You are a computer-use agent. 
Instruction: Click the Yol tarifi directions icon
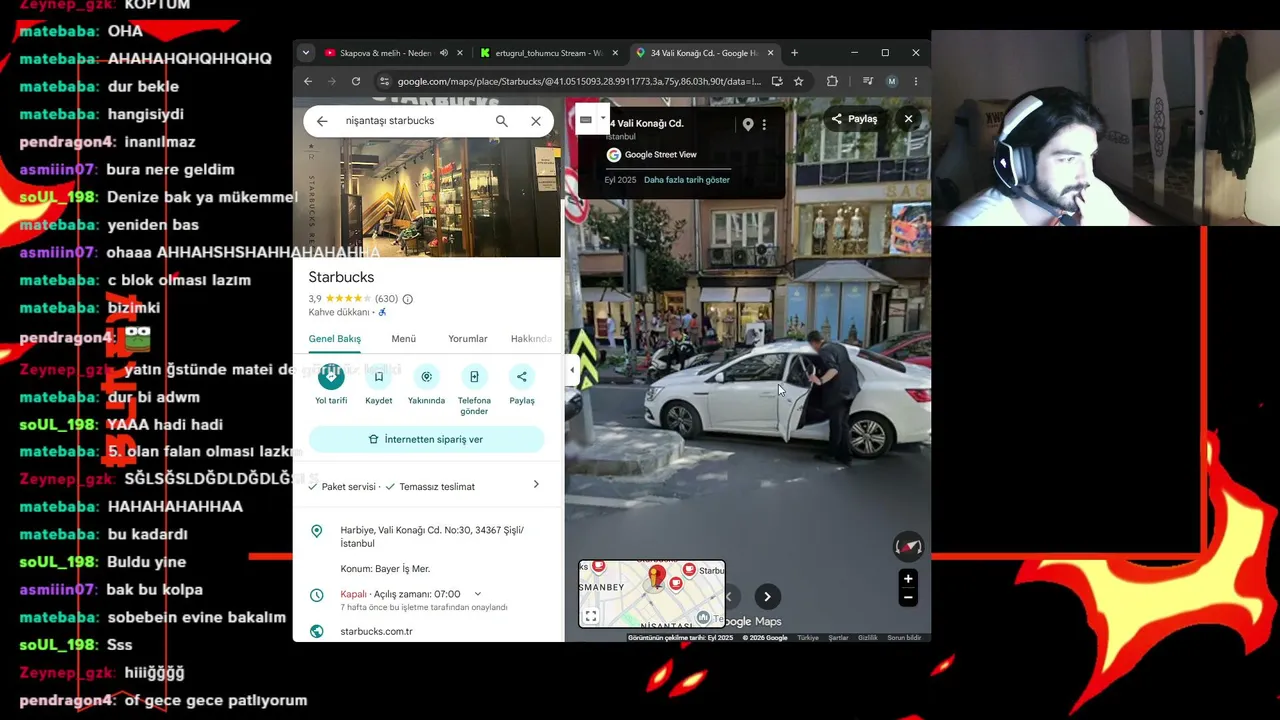331,377
